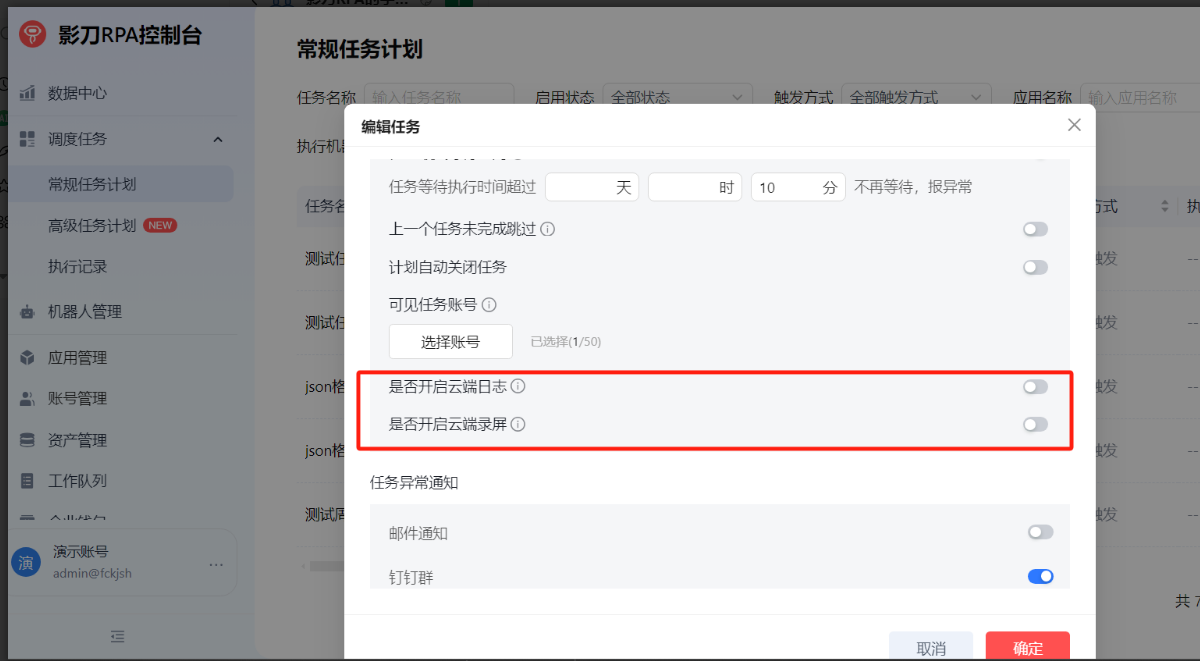The width and height of the screenshot is (1200, 661).
Task: Click the 应用管理 cube icon
Action: [28, 358]
